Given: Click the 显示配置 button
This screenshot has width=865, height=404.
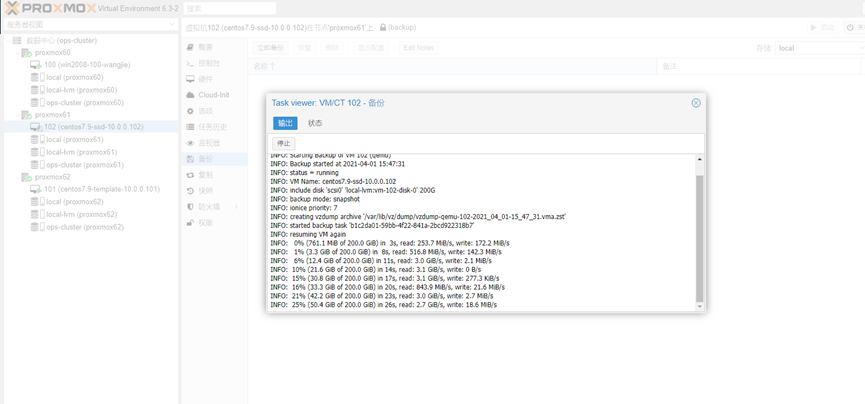Looking at the screenshot, I should point(369,48).
